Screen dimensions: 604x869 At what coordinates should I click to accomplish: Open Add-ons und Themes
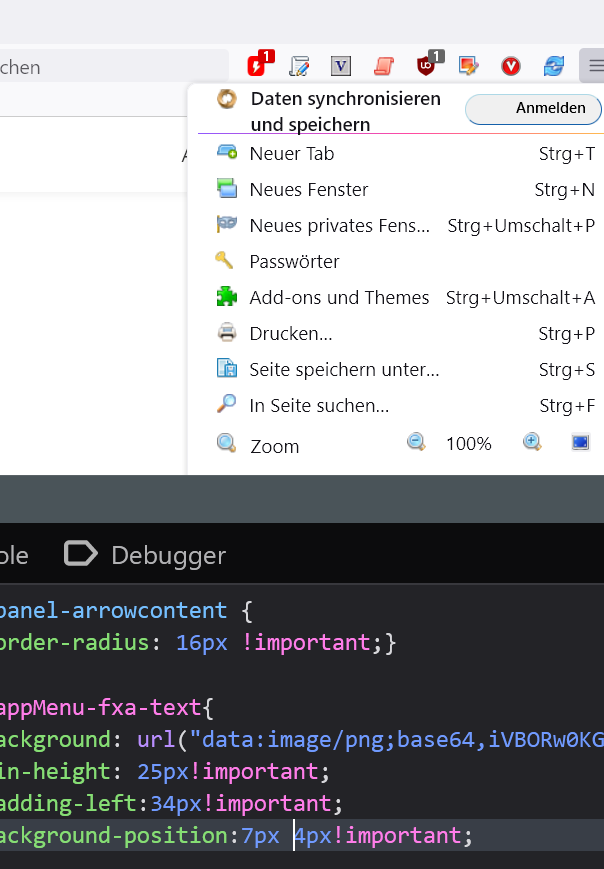click(339, 298)
